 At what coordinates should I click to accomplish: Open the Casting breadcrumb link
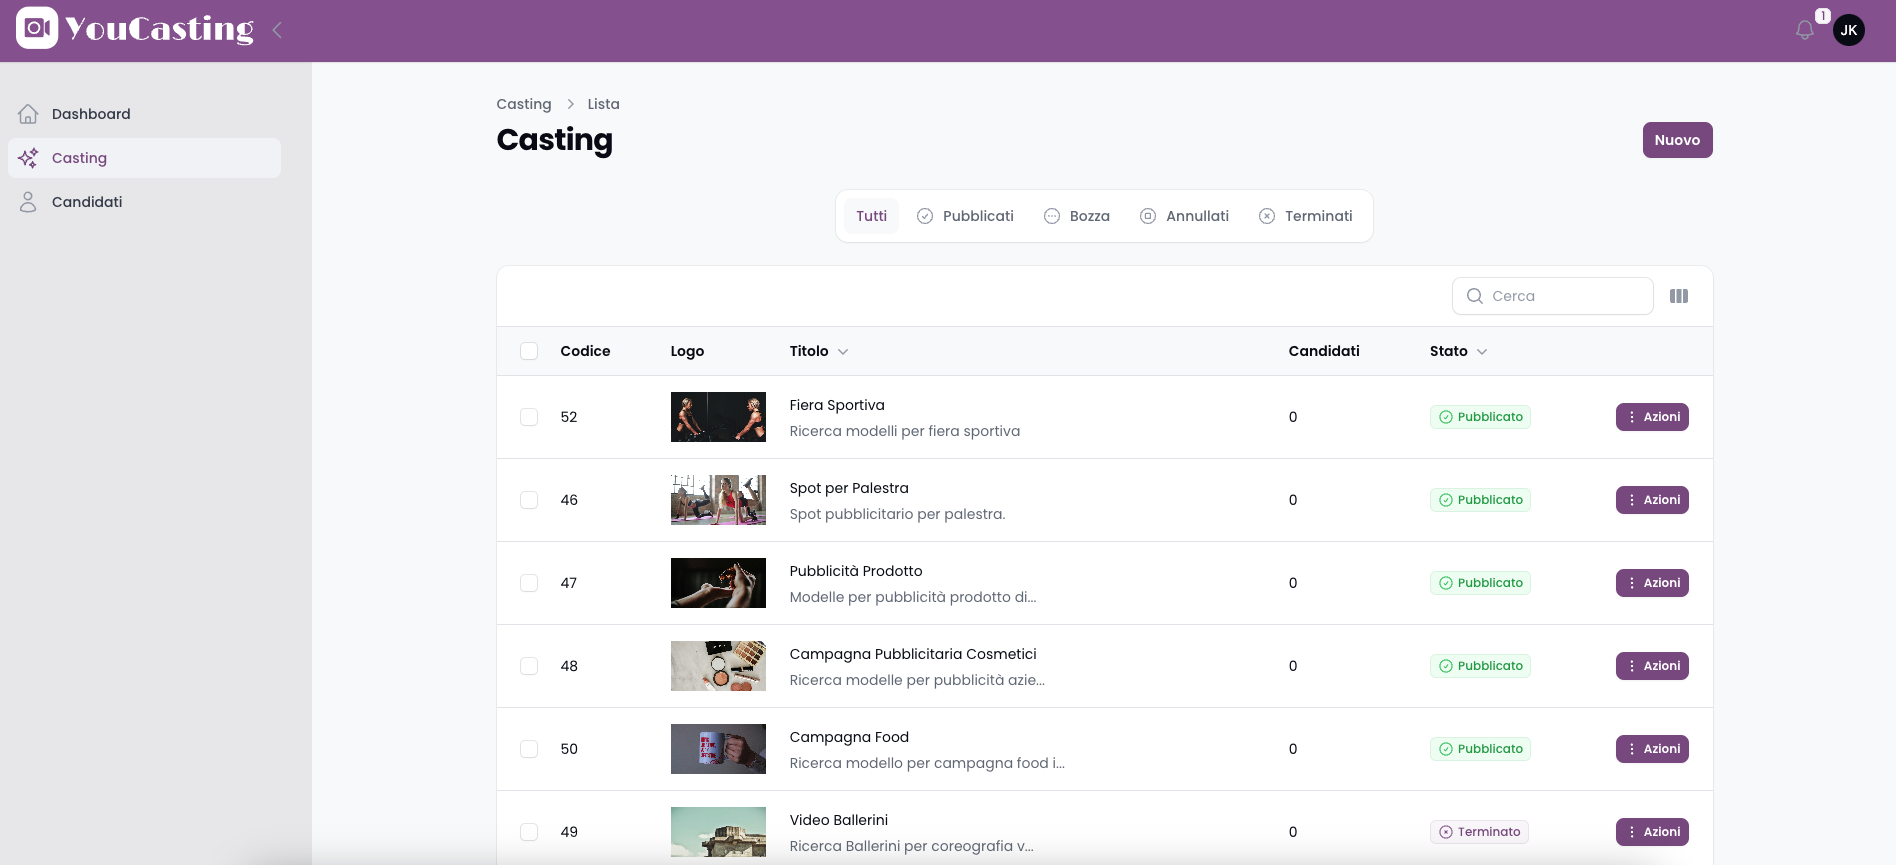(x=524, y=104)
